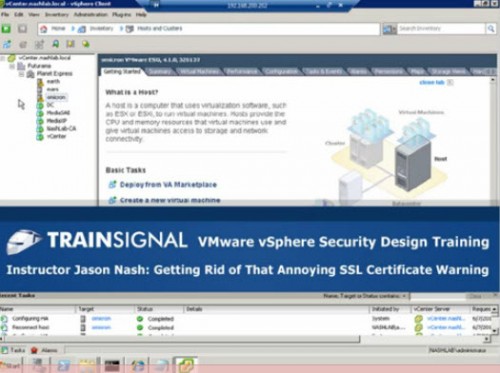Select the DC virtual machine icon
500x373 pixels.
pos(40,105)
